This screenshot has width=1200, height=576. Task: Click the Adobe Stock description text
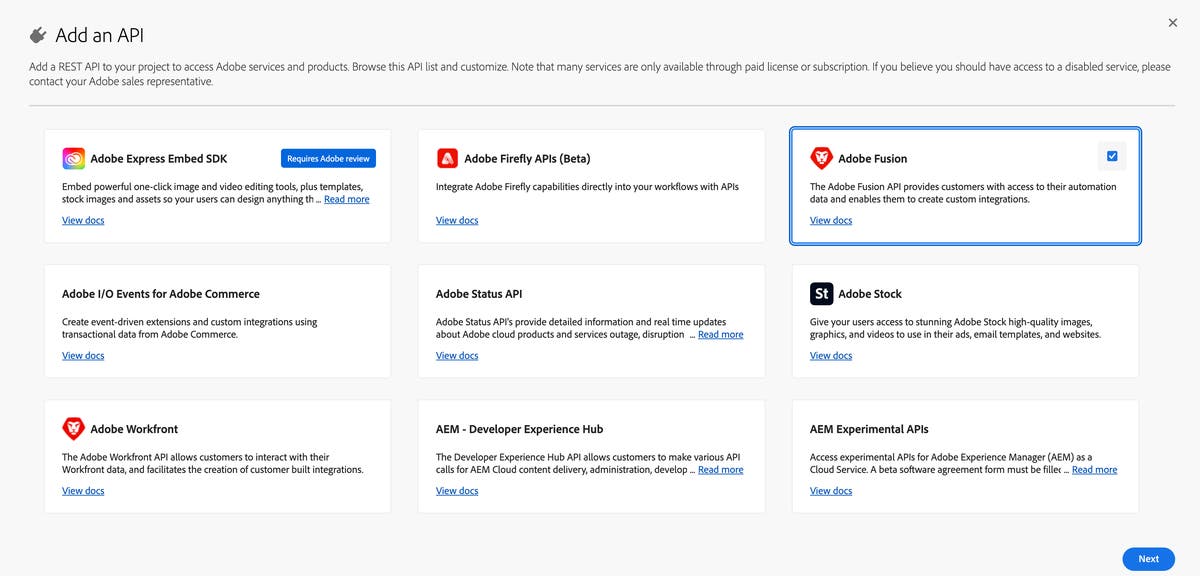tap(955, 328)
